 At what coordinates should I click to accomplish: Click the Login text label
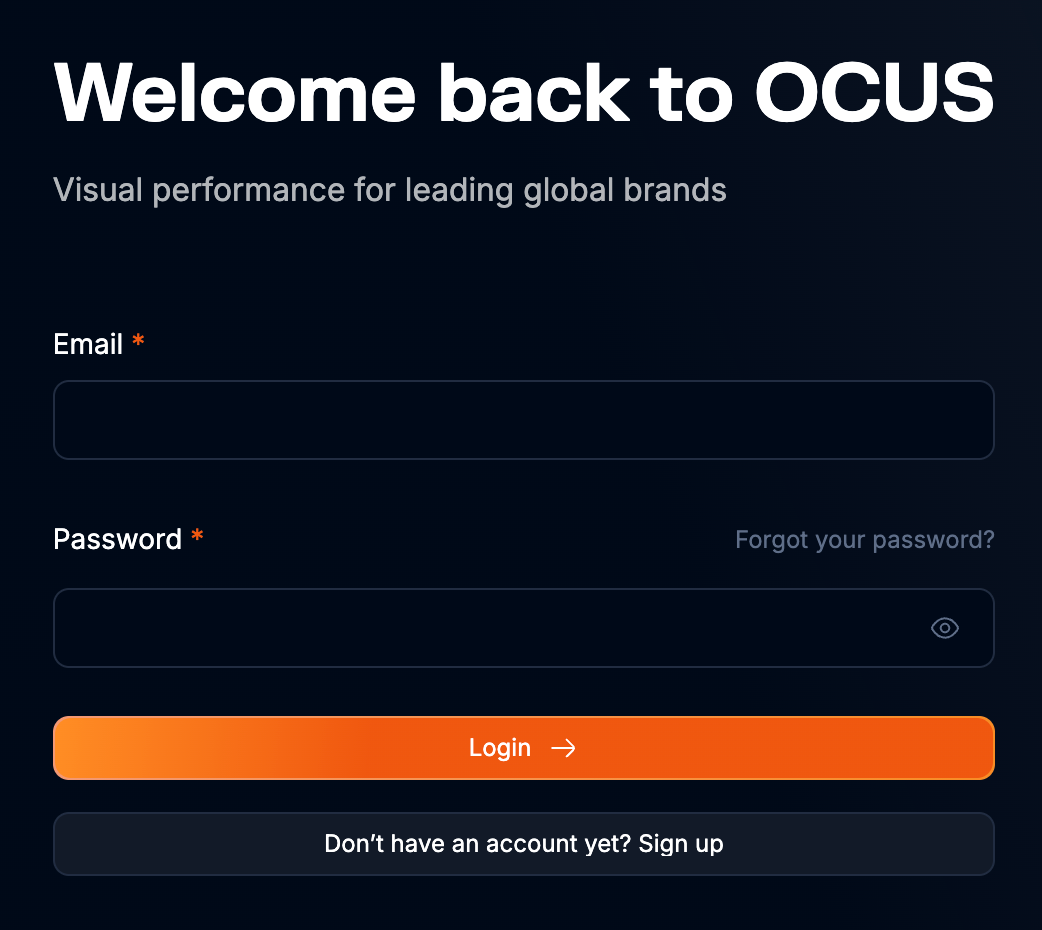[499, 748]
